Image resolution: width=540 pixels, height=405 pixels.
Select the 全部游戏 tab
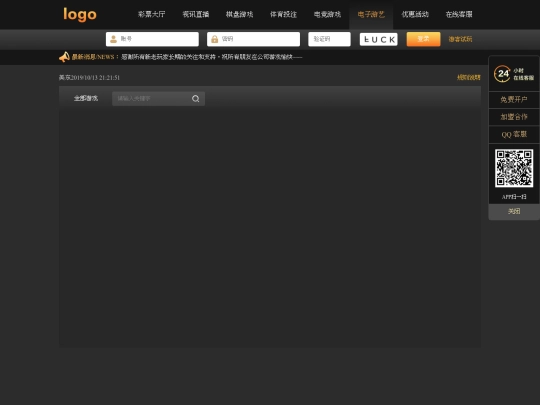pyautogui.click(x=86, y=98)
